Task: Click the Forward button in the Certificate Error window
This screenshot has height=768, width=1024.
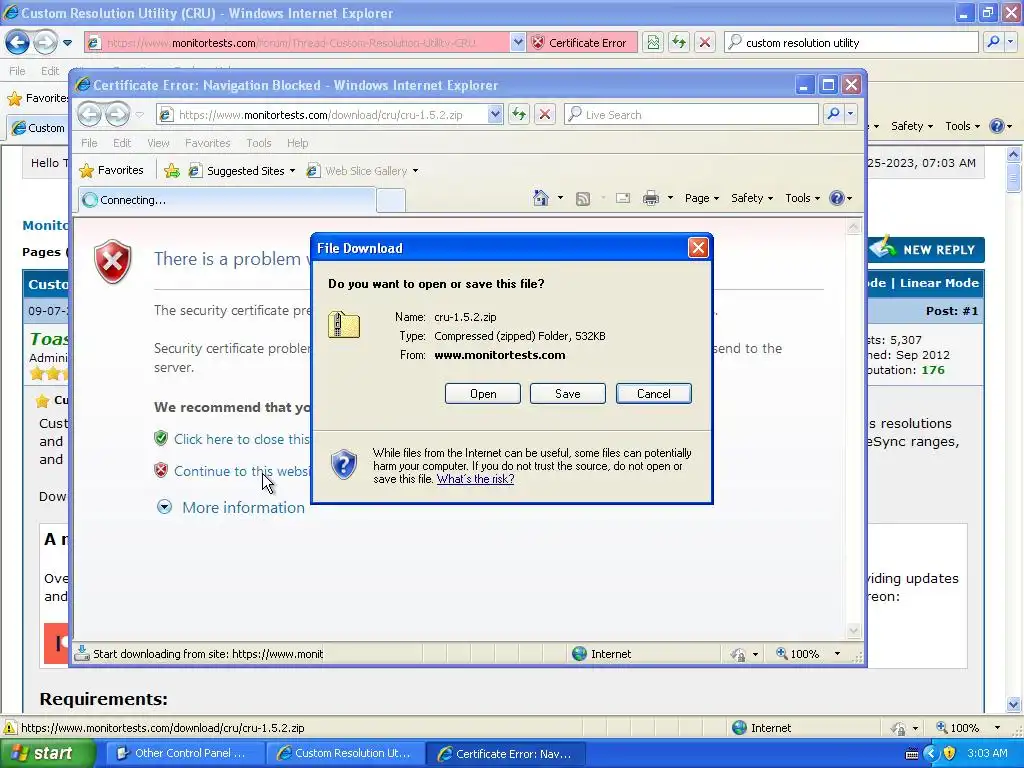Action: 118,115
